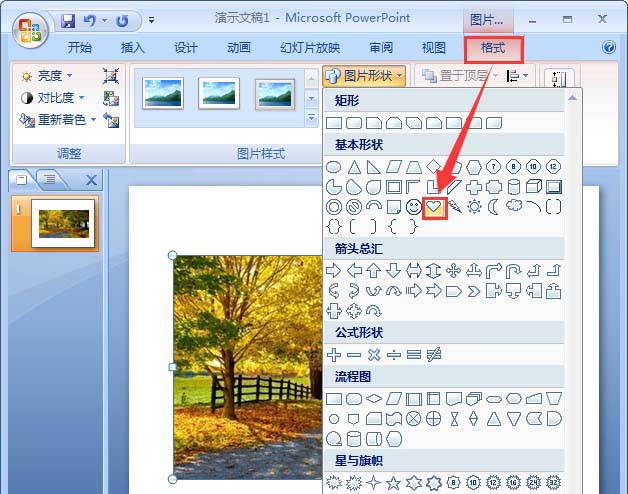
Task: Choose the trapezoid basic shape
Action: [414, 167]
